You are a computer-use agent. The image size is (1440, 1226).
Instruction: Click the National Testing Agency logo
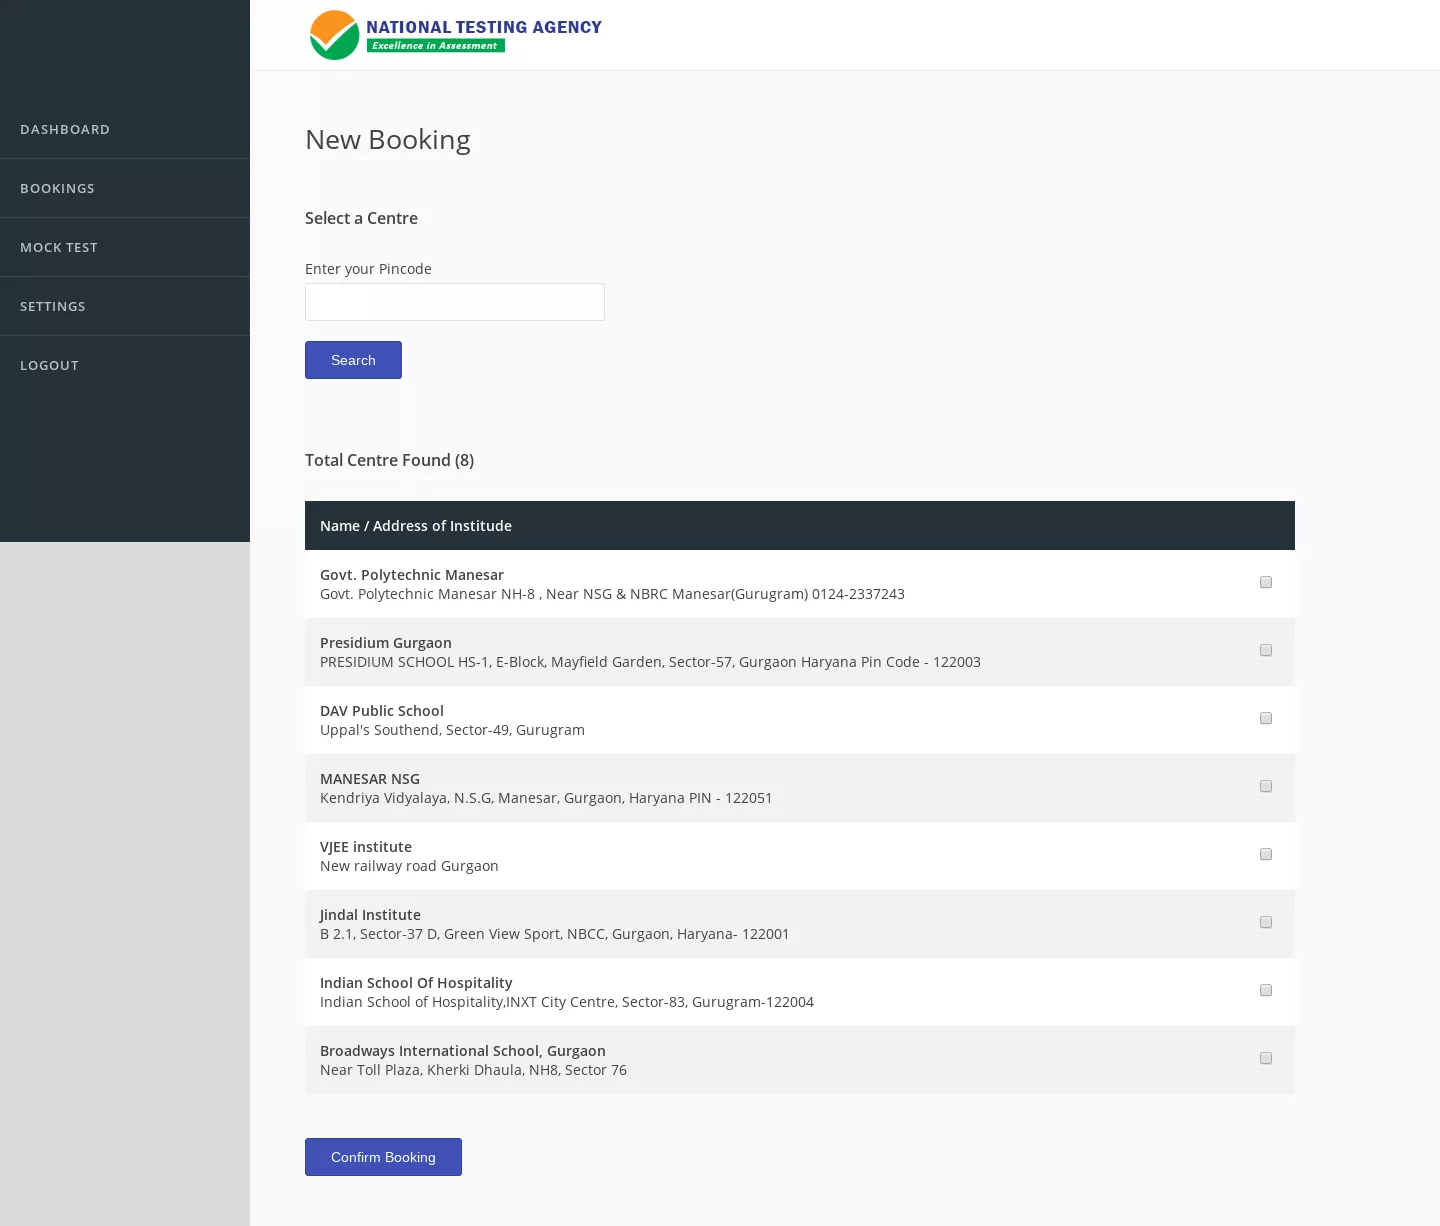pyautogui.click(x=456, y=35)
